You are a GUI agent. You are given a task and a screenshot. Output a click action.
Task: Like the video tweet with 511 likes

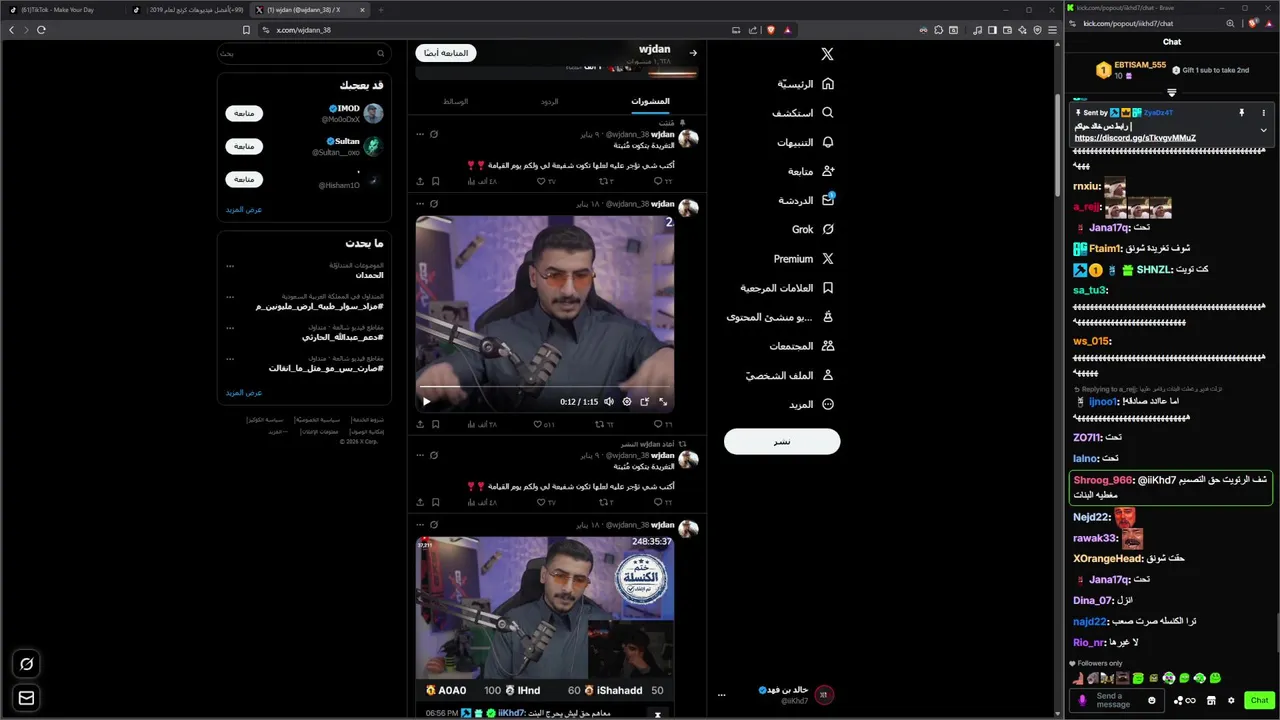[x=544, y=424]
